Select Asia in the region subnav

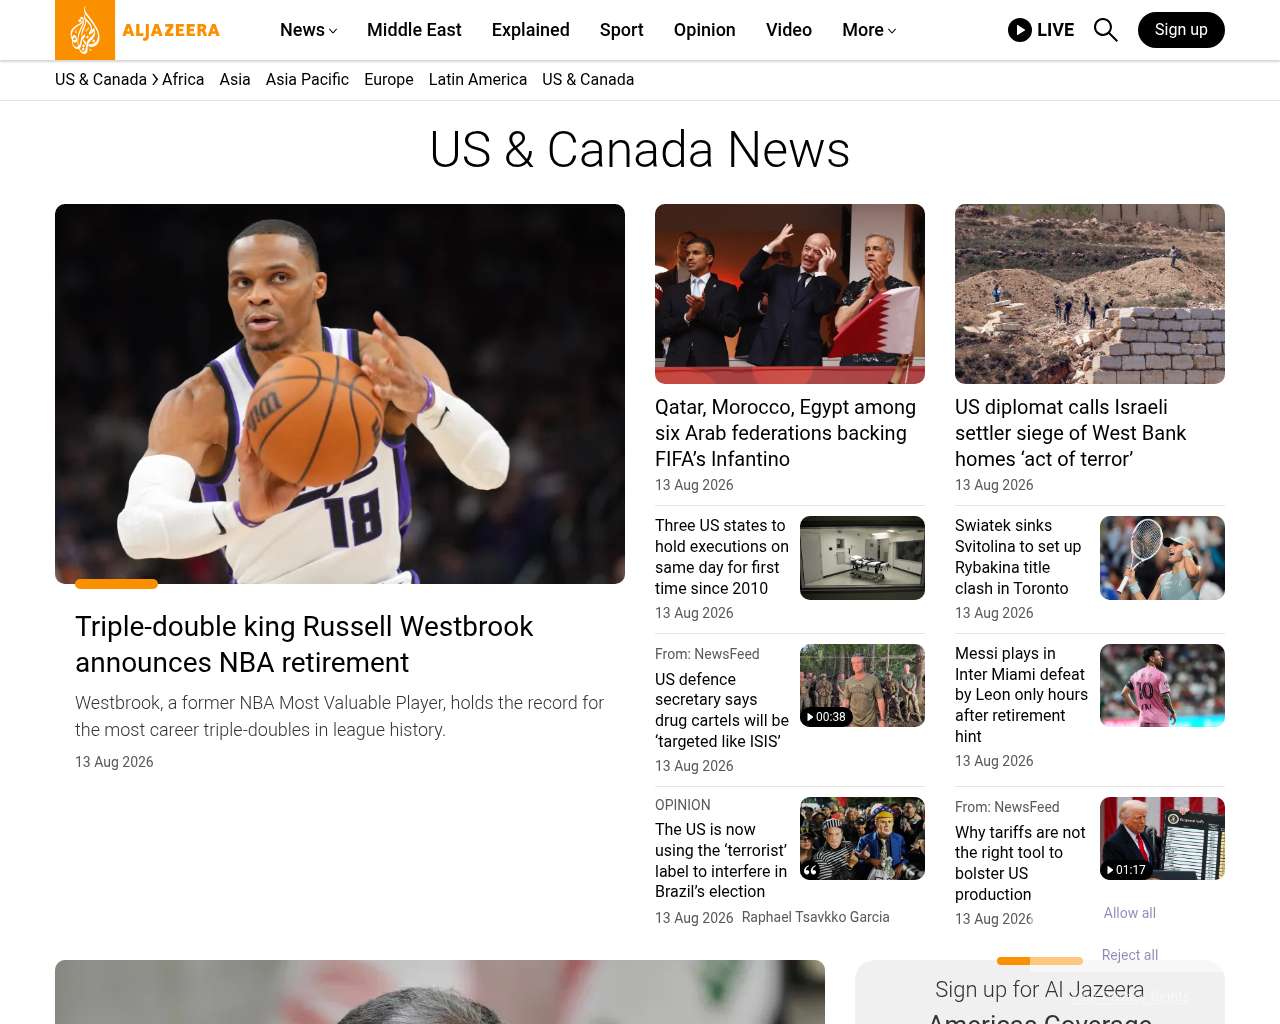pos(235,80)
